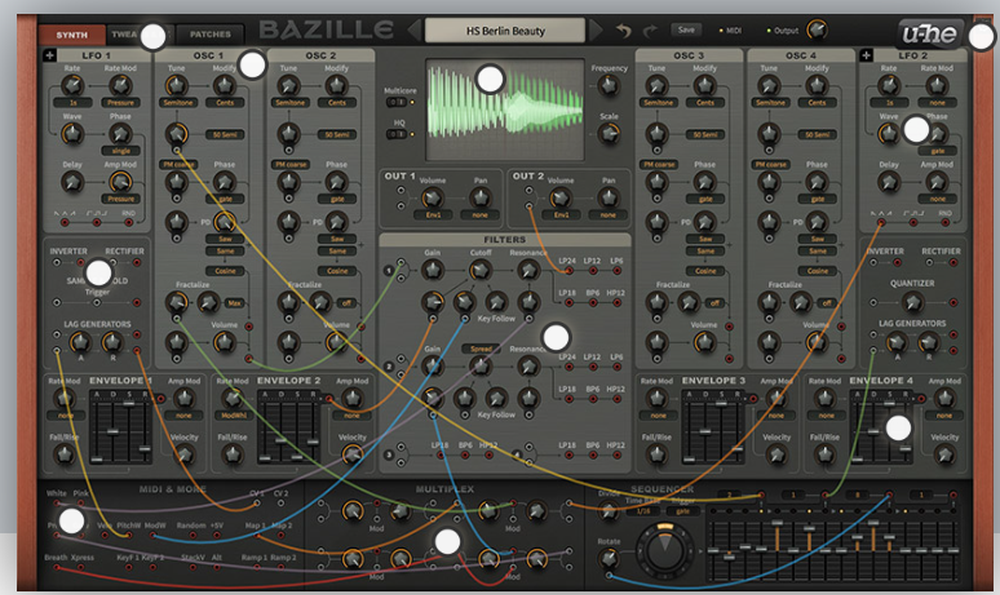Open OSC 1 Fractalize 'Max' dropdown
This screenshot has width=1000, height=595.
click(234, 303)
